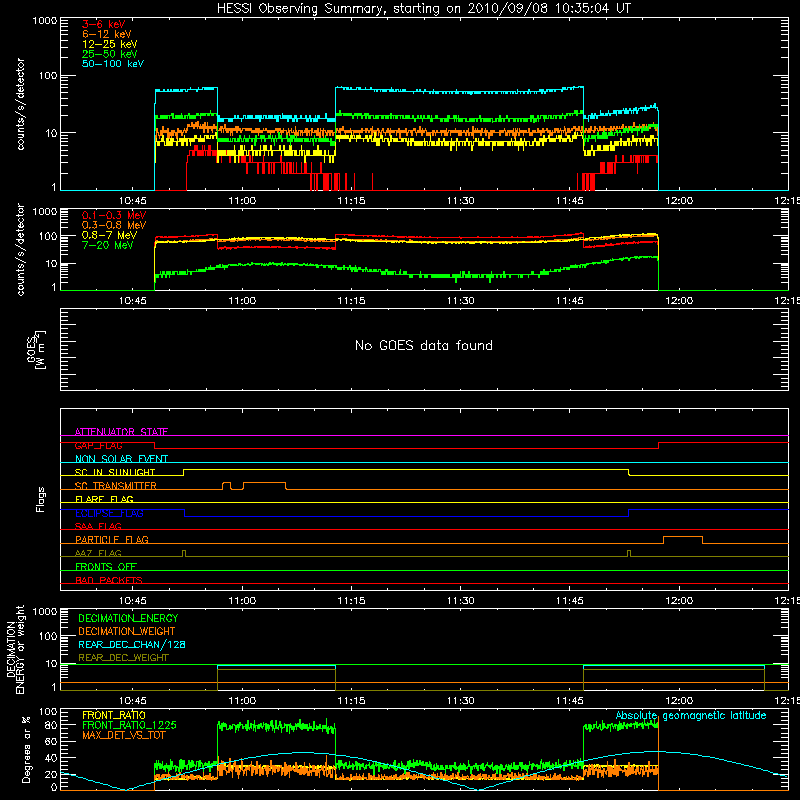Click the SC_IN_SUNLIGHT flag label

(115, 472)
